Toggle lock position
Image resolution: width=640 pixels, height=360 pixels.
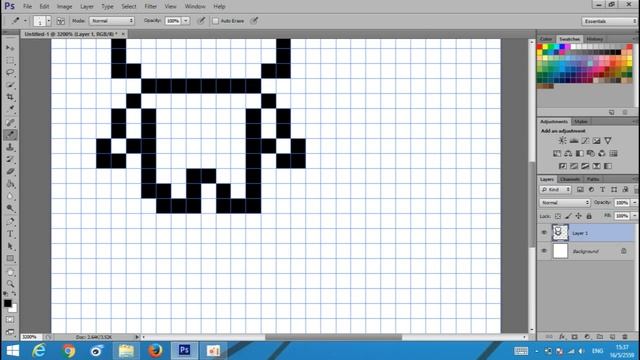(x=578, y=216)
